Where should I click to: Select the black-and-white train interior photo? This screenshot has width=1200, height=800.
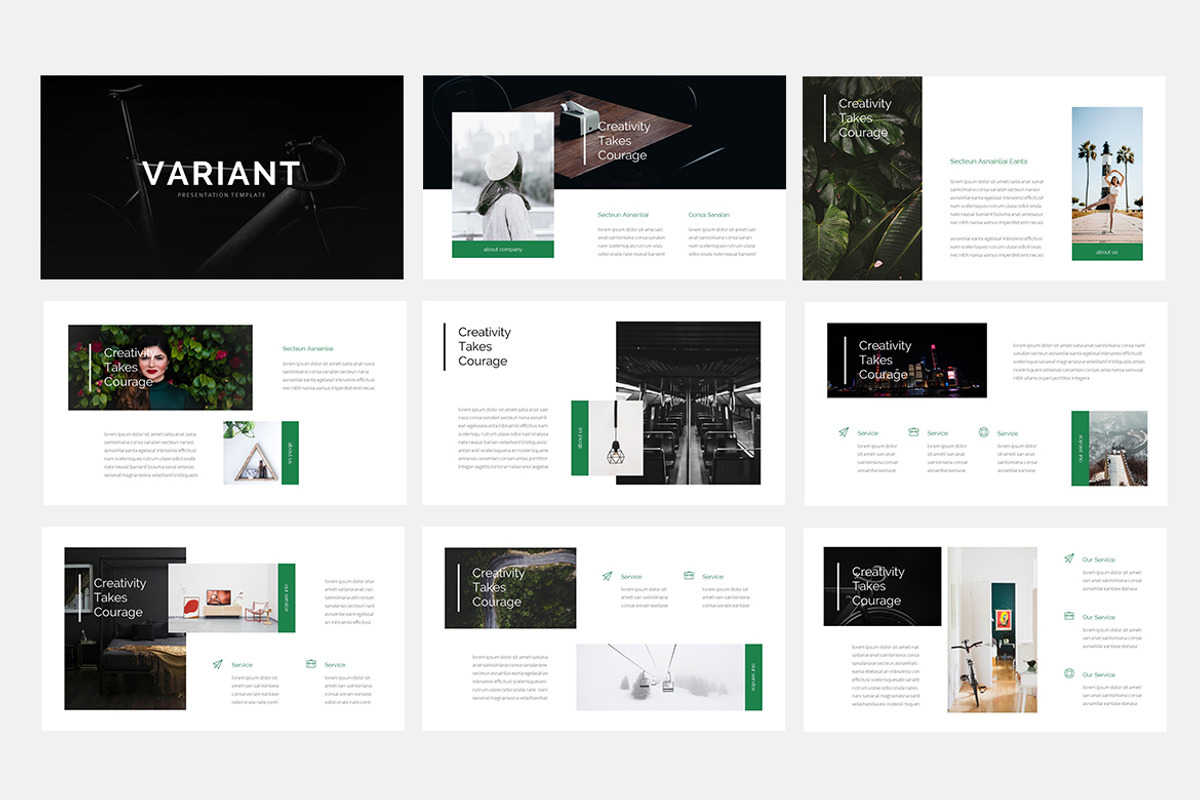(x=688, y=403)
